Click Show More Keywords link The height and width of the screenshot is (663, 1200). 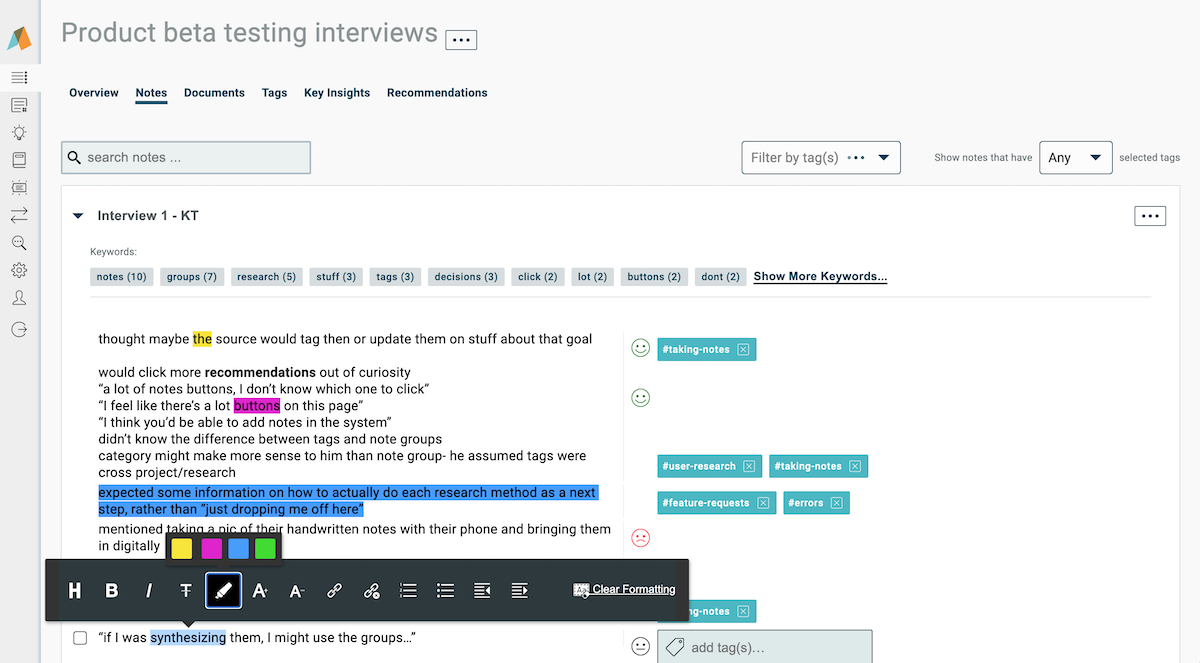pos(820,277)
